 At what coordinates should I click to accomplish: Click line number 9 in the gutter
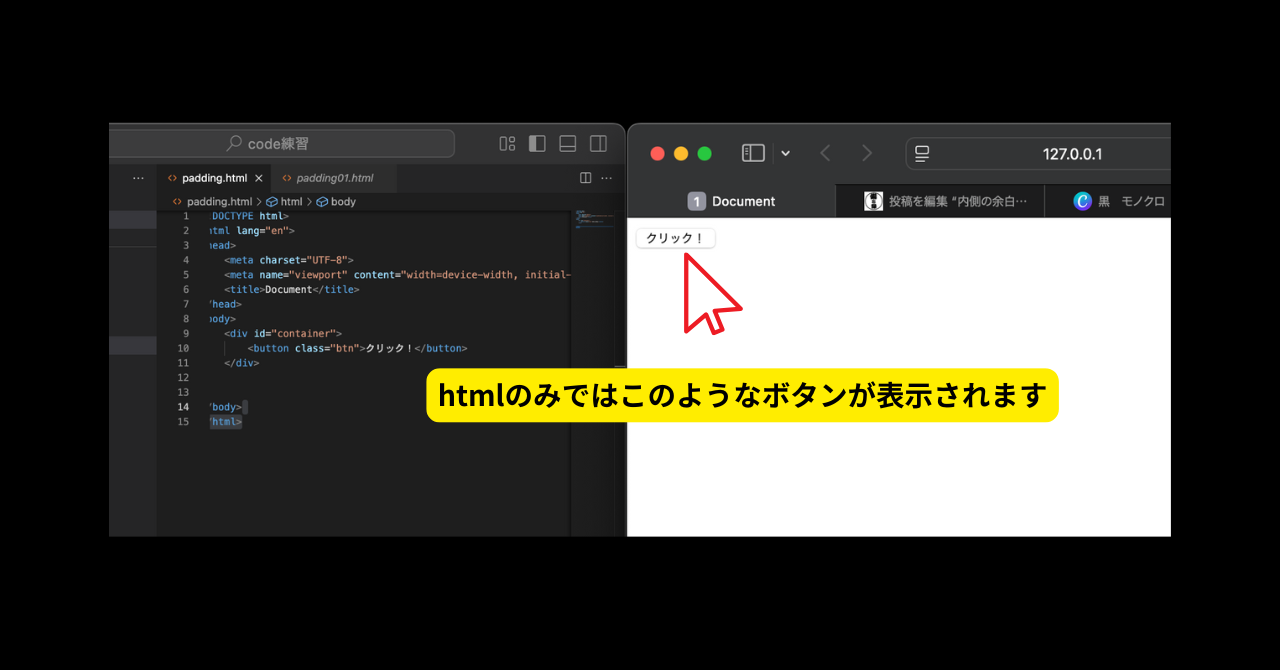tap(185, 333)
